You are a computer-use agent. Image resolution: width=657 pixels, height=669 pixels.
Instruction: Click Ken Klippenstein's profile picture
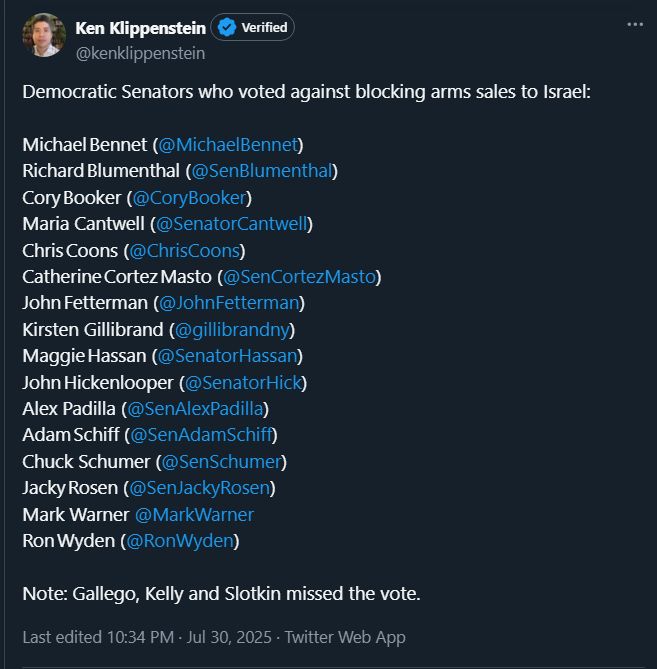[x=43, y=36]
